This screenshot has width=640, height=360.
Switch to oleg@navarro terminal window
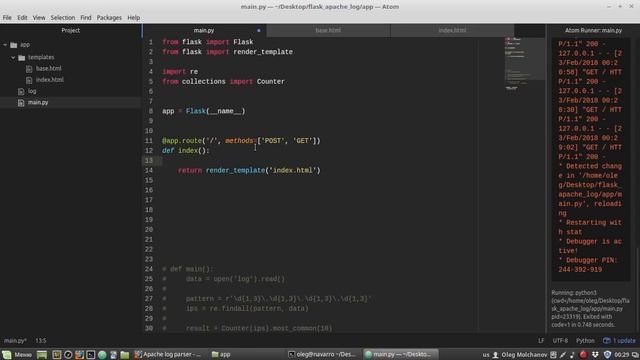322,354
